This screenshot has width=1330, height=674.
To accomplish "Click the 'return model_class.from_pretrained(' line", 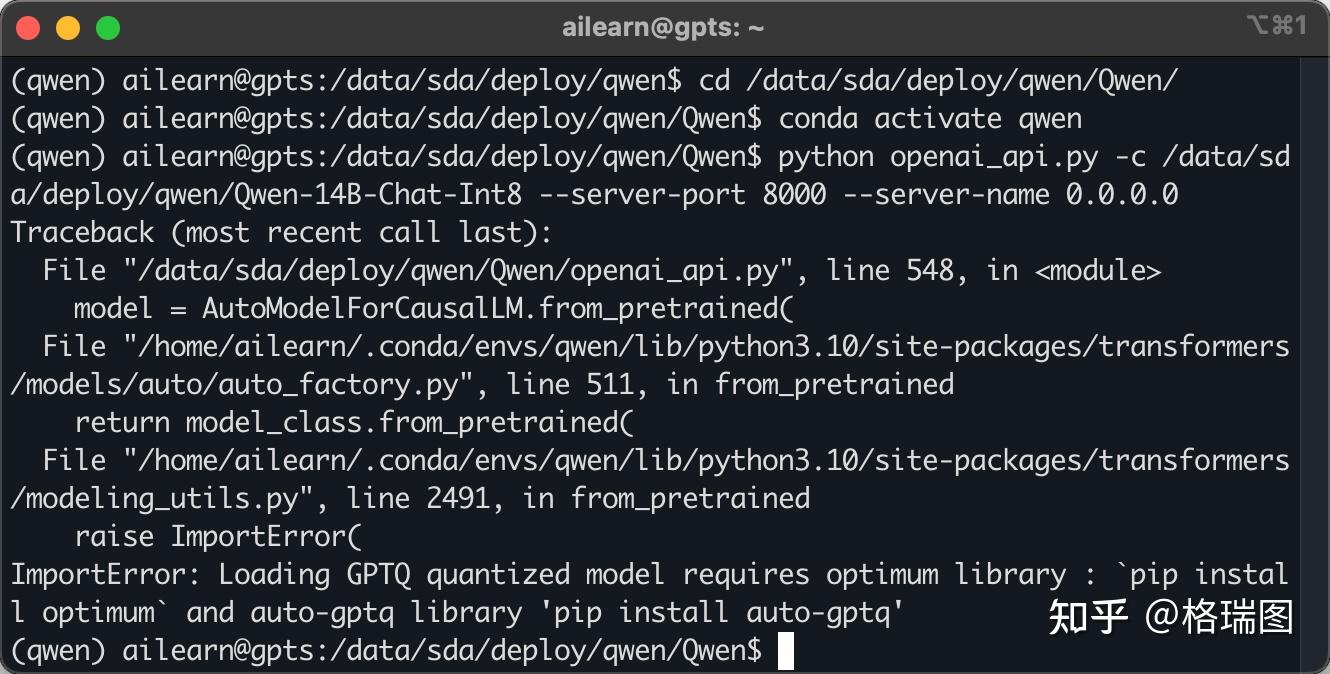I will tap(354, 423).
